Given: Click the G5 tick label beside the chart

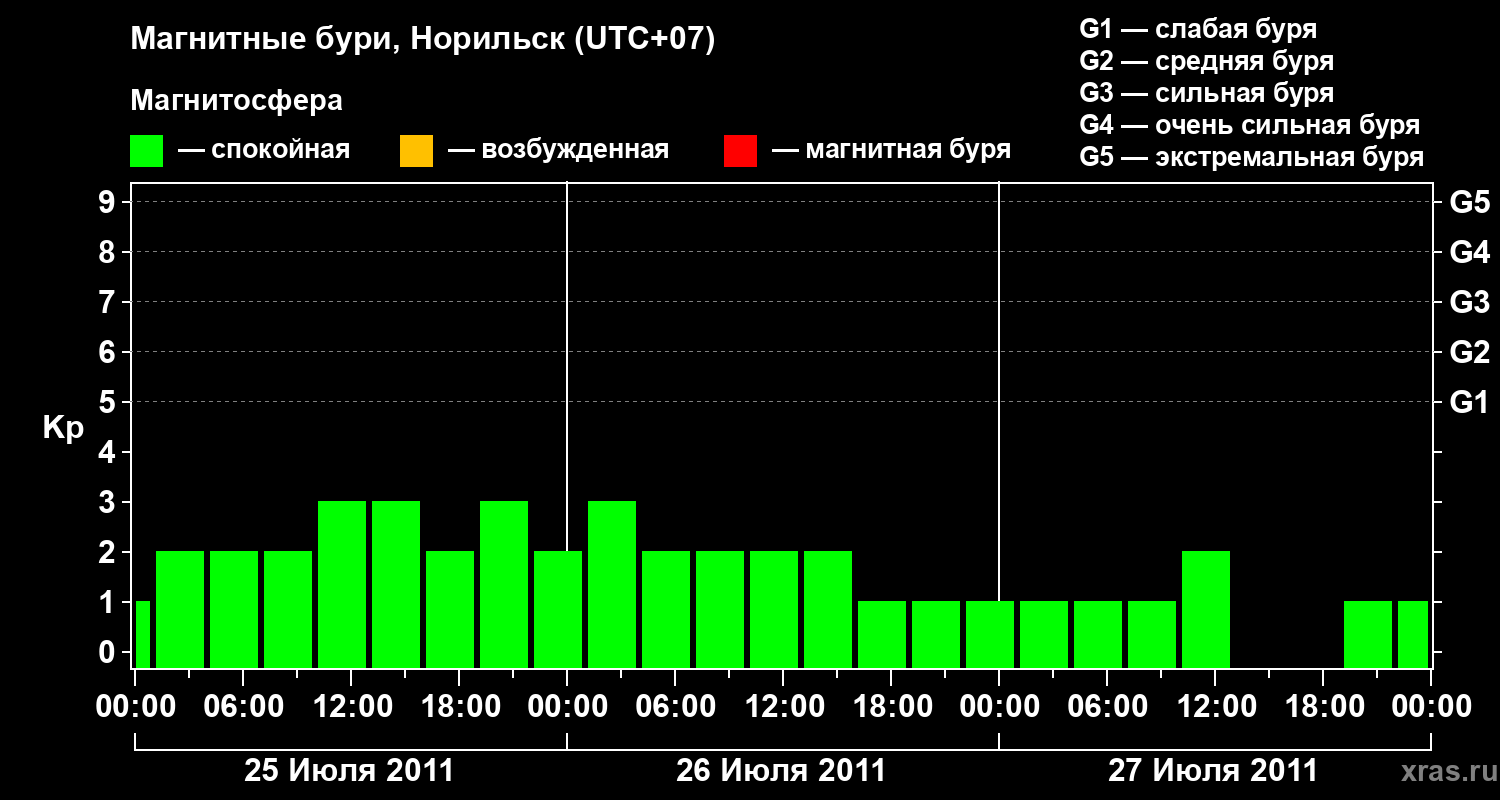Looking at the screenshot, I should pyautogui.click(x=1469, y=202).
